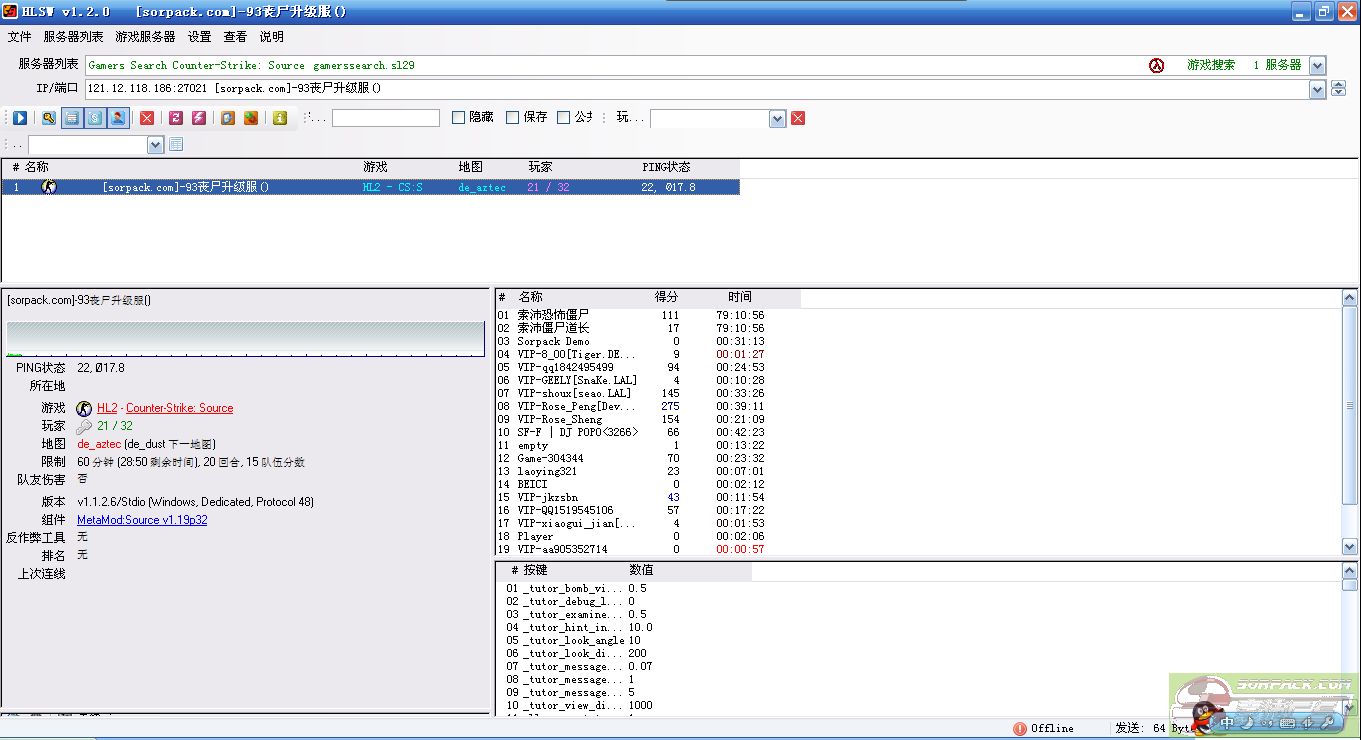Click the red X beside the 玩... dropdown
The image size is (1361, 740).
pyautogui.click(x=798, y=118)
